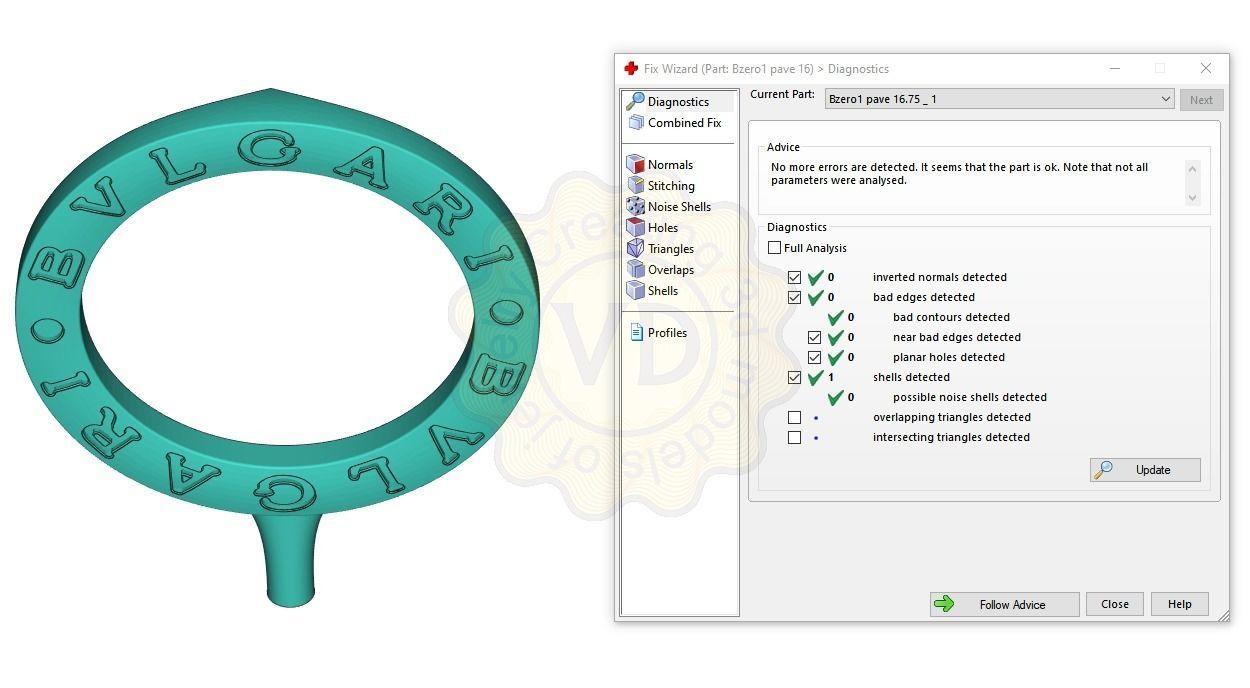Choose the Noise Shells icon
This screenshot has width=1250, height=688.
click(x=635, y=207)
